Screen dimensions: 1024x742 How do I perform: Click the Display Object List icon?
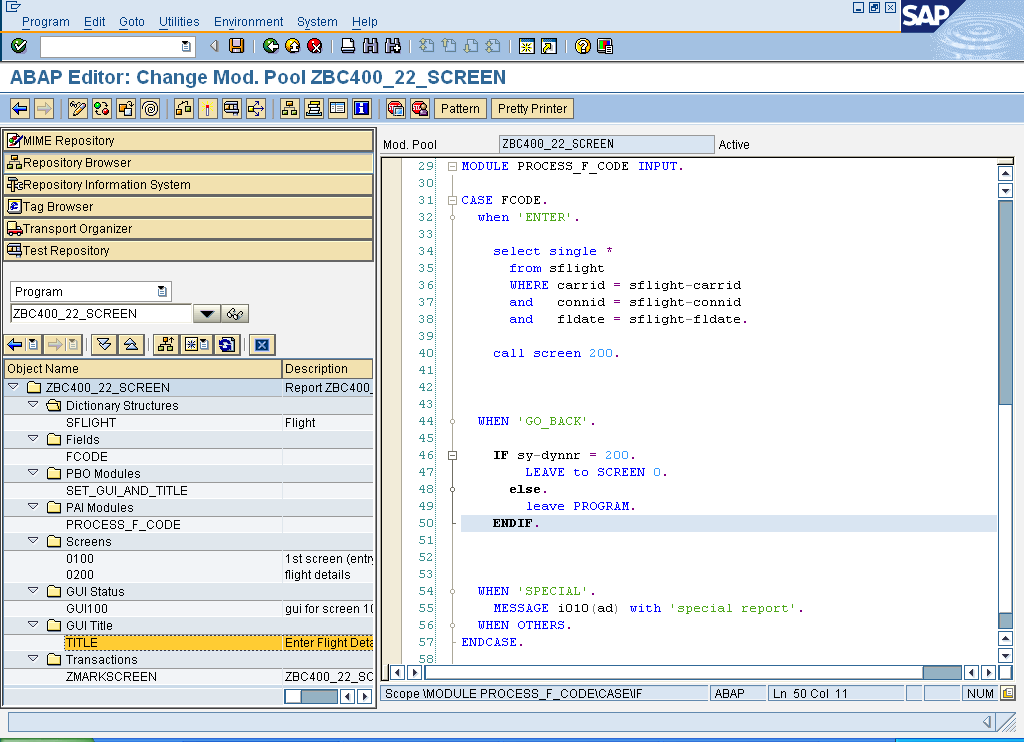point(289,108)
